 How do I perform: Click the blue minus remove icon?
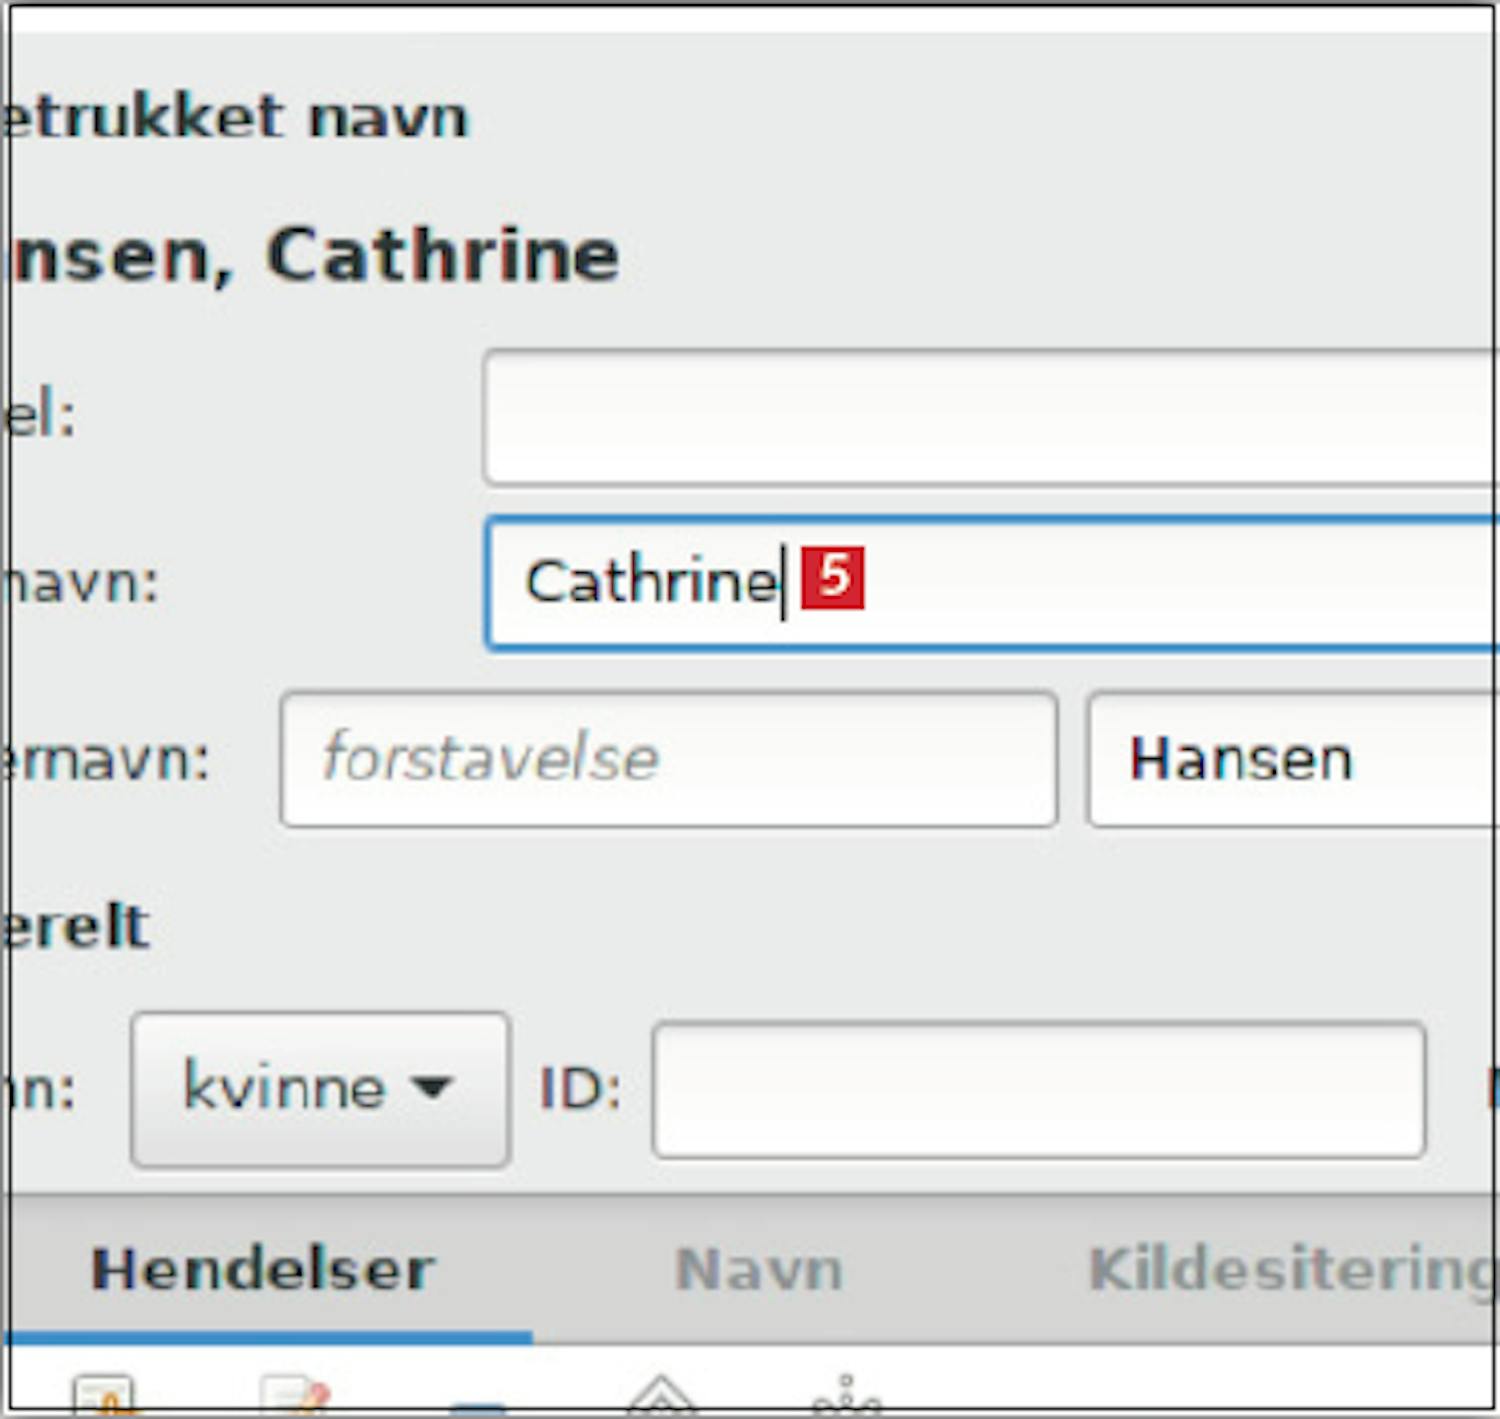coord(480,1406)
